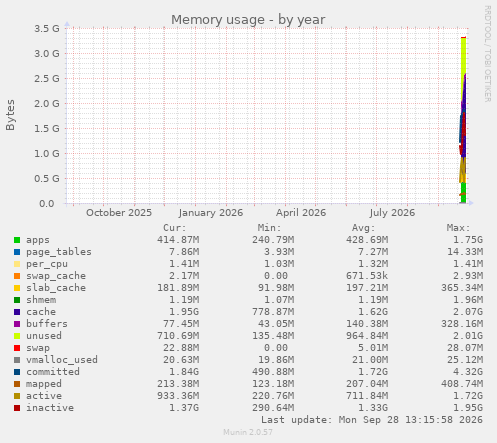
Task: Click cache current value 1.95G
Action: (x=184, y=312)
